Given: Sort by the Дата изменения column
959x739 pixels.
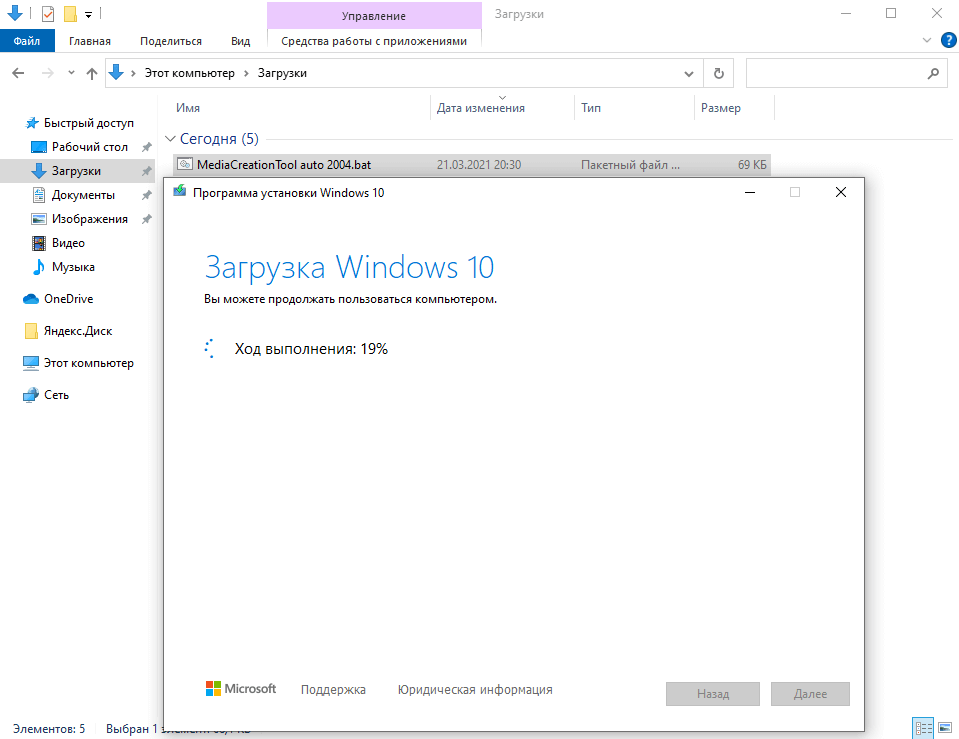Looking at the screenshot, I should click(x=481, y=108).
